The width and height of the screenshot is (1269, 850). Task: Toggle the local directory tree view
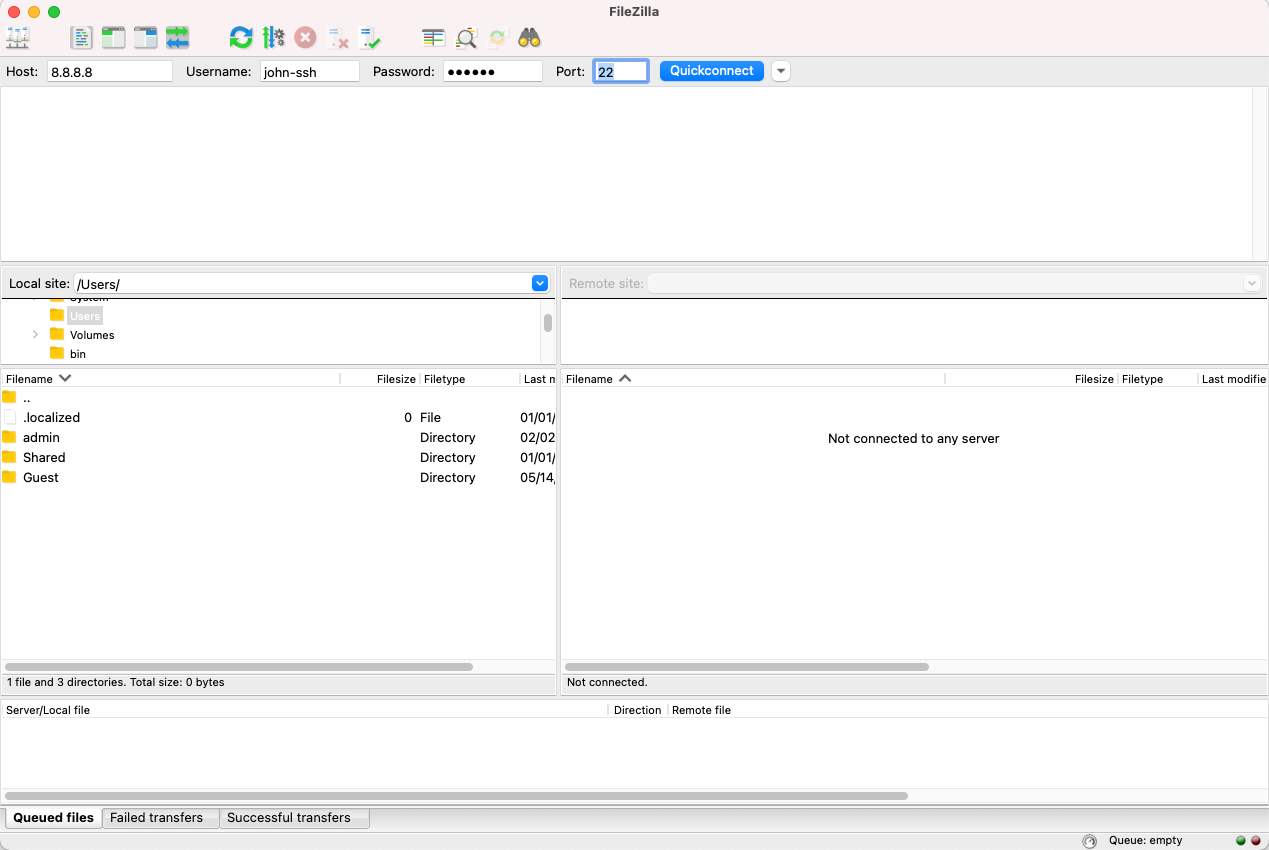click(113, 38)
